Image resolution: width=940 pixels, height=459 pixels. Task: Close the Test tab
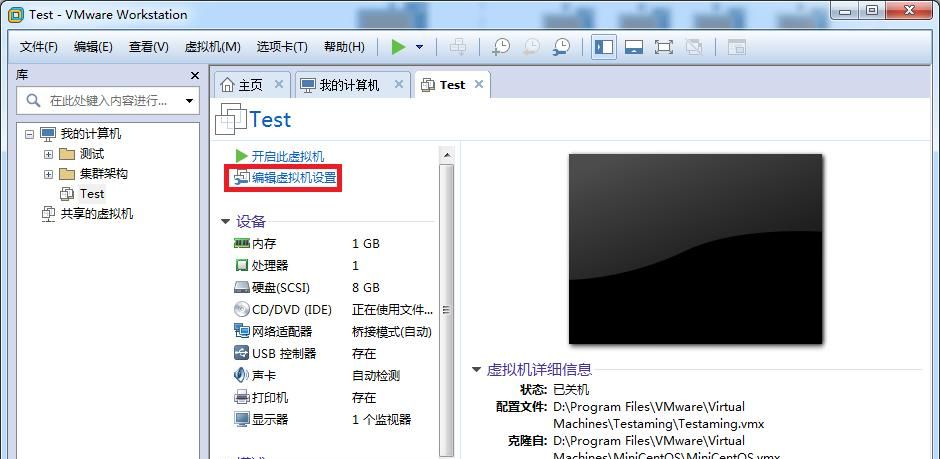tap(478, 84)
